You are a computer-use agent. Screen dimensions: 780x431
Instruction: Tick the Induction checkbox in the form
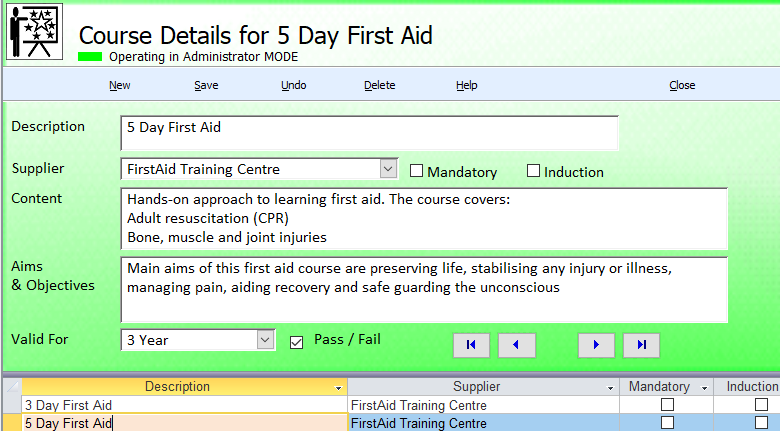pyautogui.click(x=533, y=171)
